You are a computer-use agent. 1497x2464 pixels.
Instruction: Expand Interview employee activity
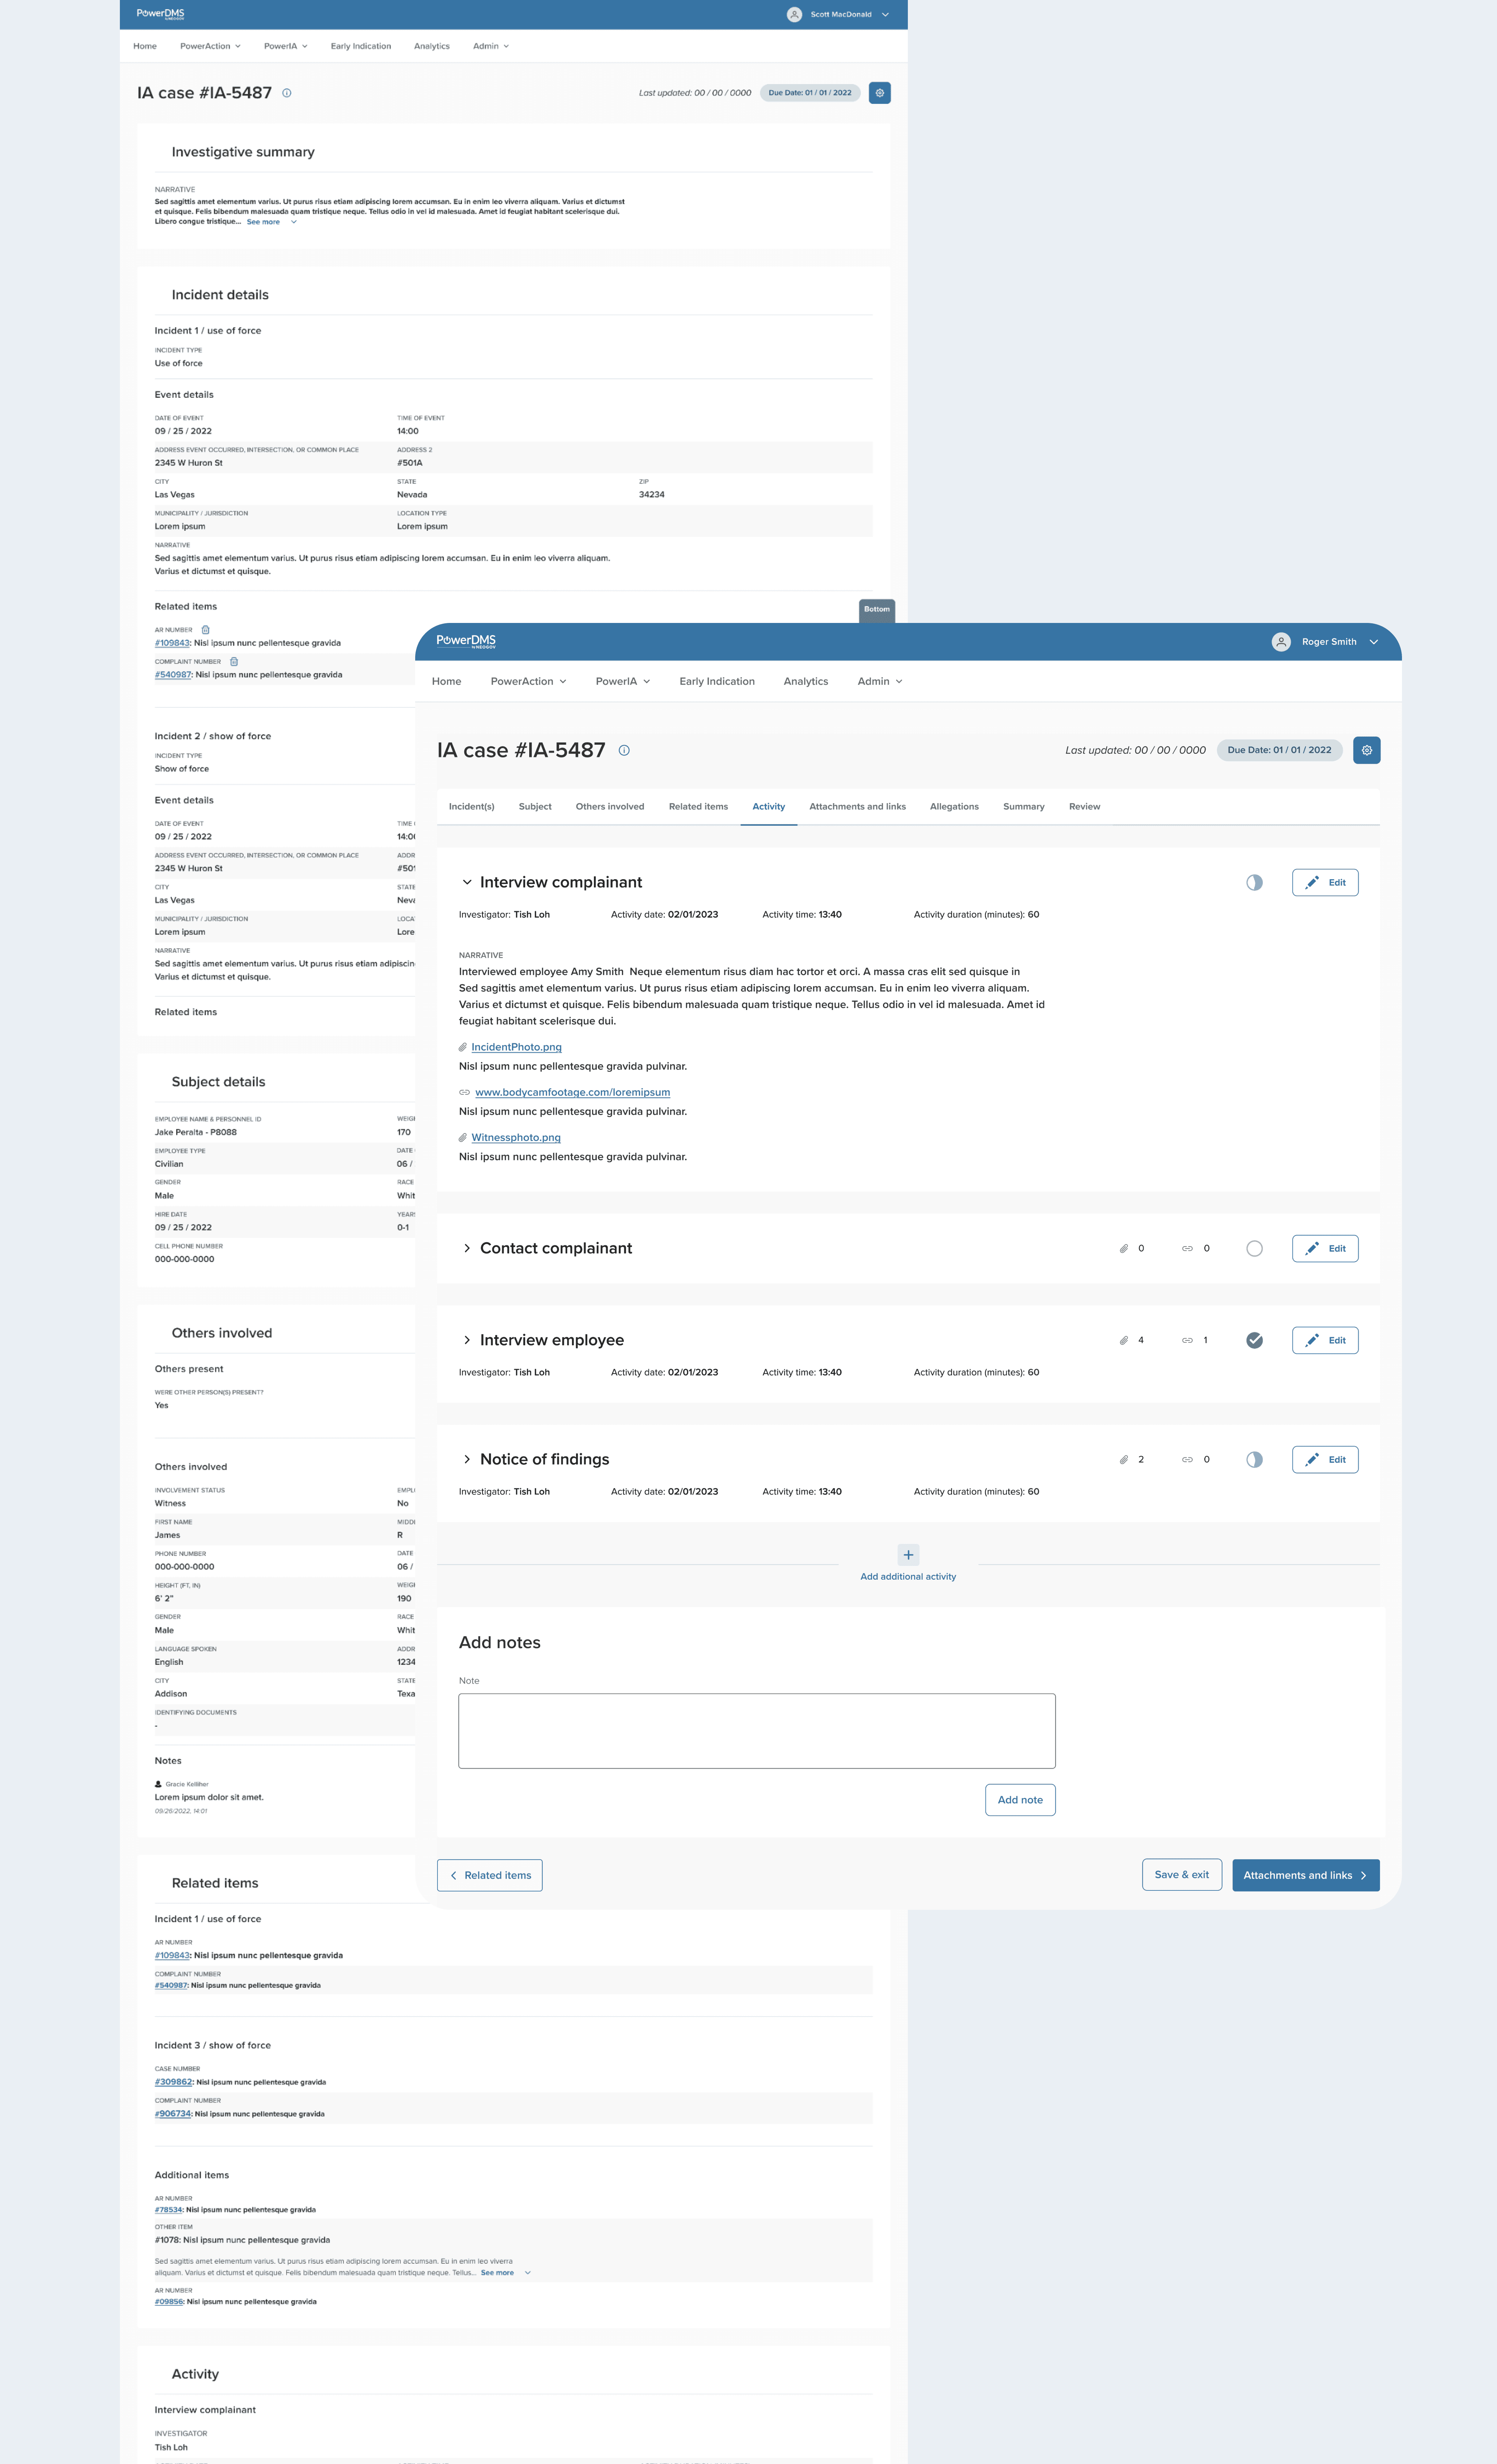tap(467, 1340)
